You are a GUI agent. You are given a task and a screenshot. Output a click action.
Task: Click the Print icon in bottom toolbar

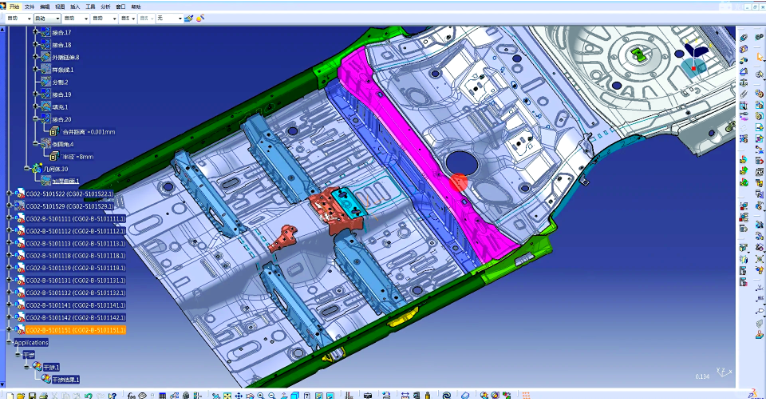(x=43, y=396)
